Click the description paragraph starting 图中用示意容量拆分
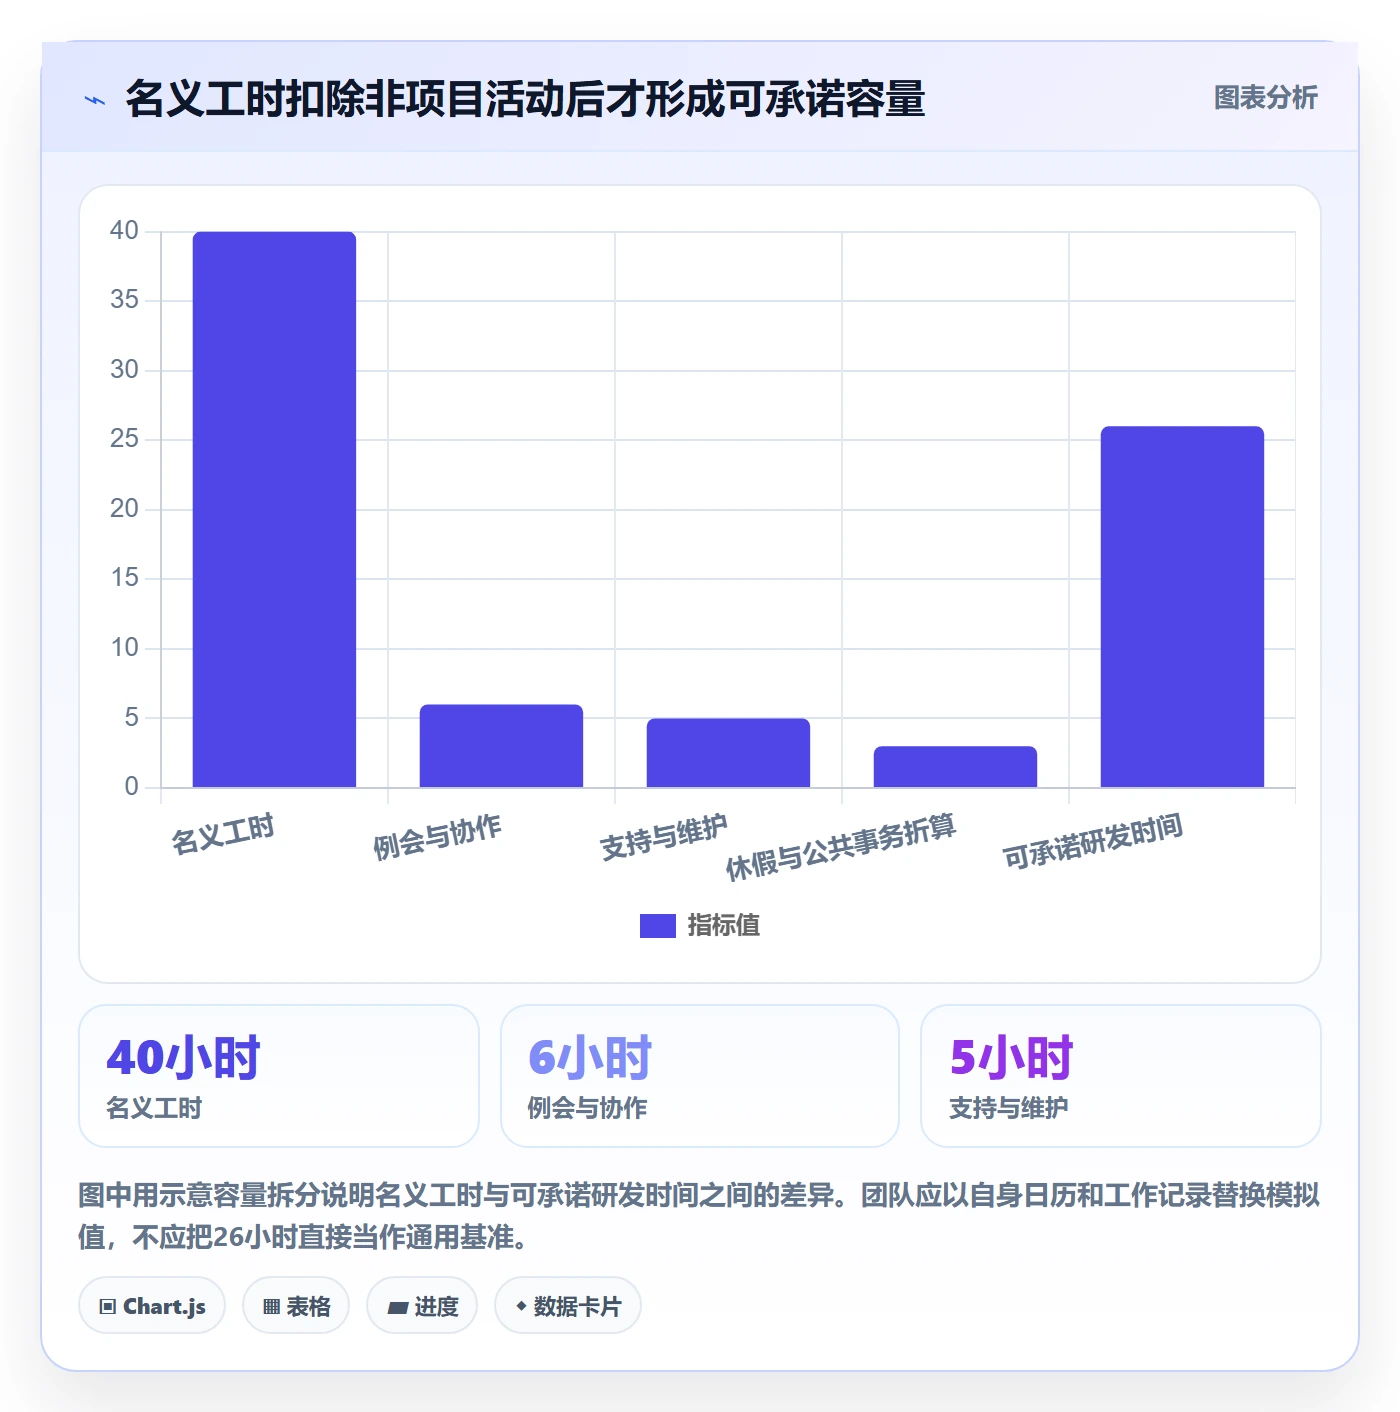Screen dimensions: 1400x1412 [699, 1216]
